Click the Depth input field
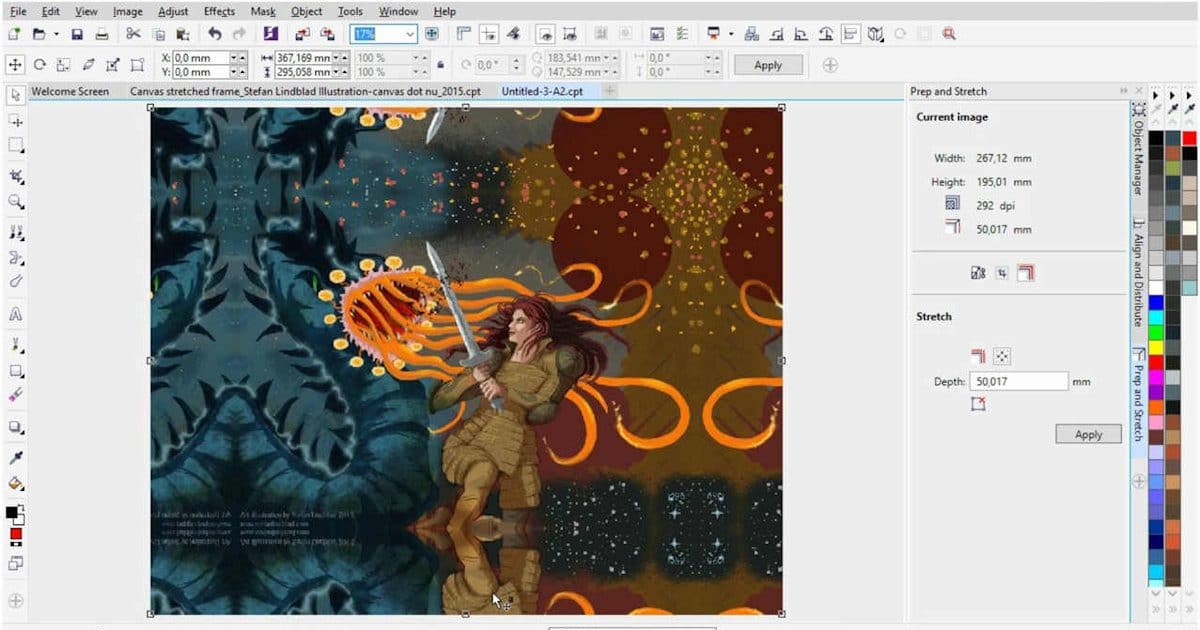 click(1018, 381)
